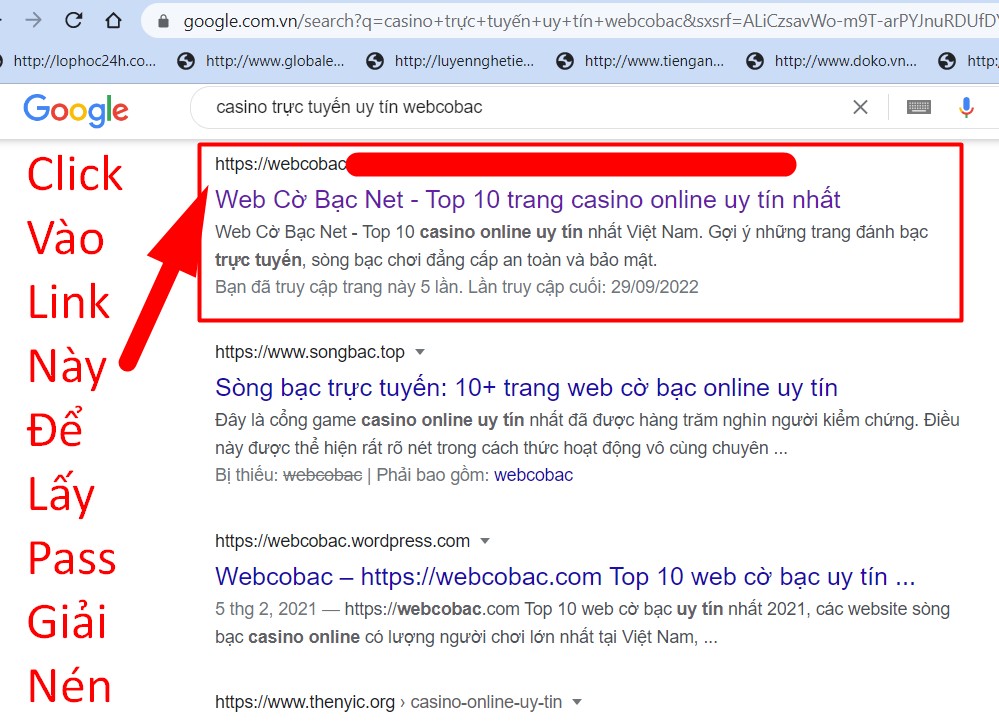Click the thenyic.org casino-online-uy-tin URL

[389, 702]
